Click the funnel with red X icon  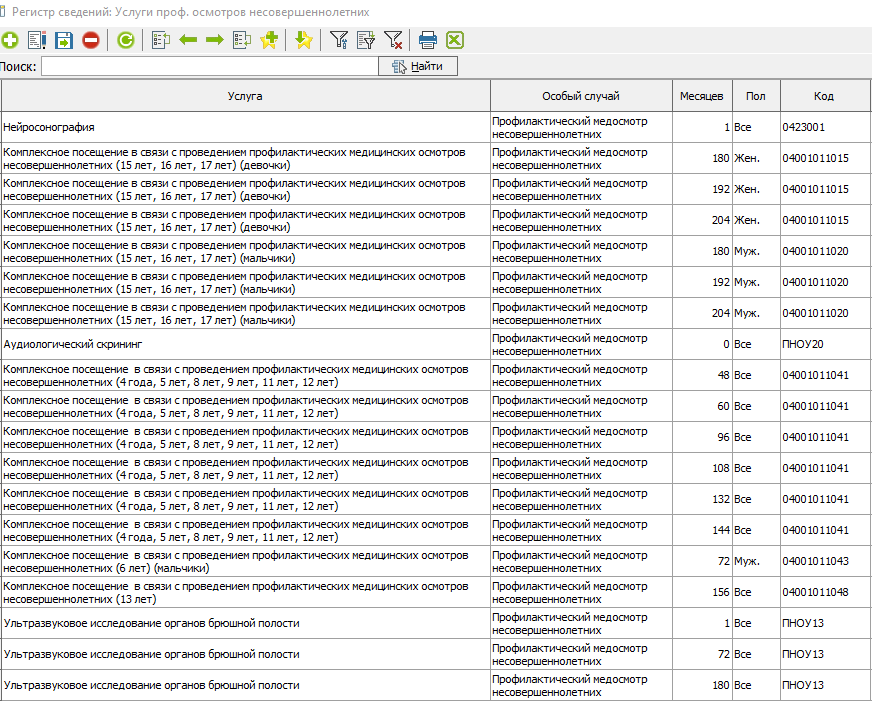[393, 40]
